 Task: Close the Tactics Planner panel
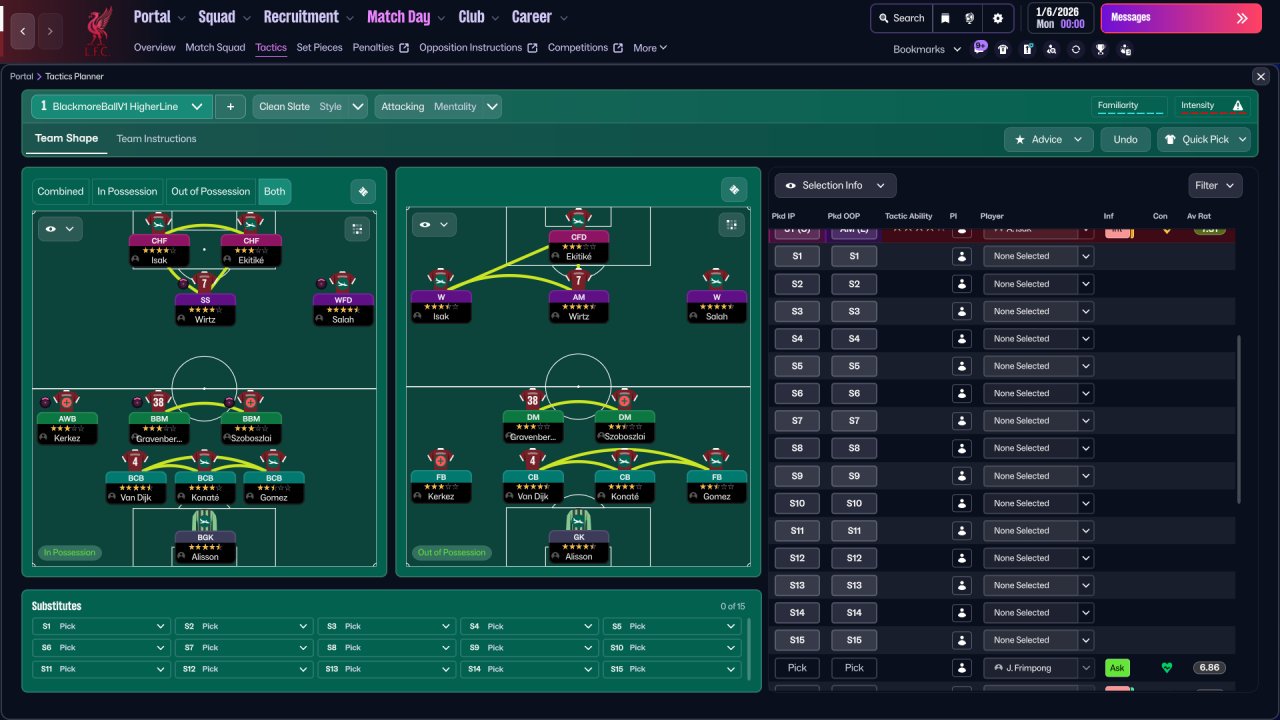click(x=1260, y=77)
